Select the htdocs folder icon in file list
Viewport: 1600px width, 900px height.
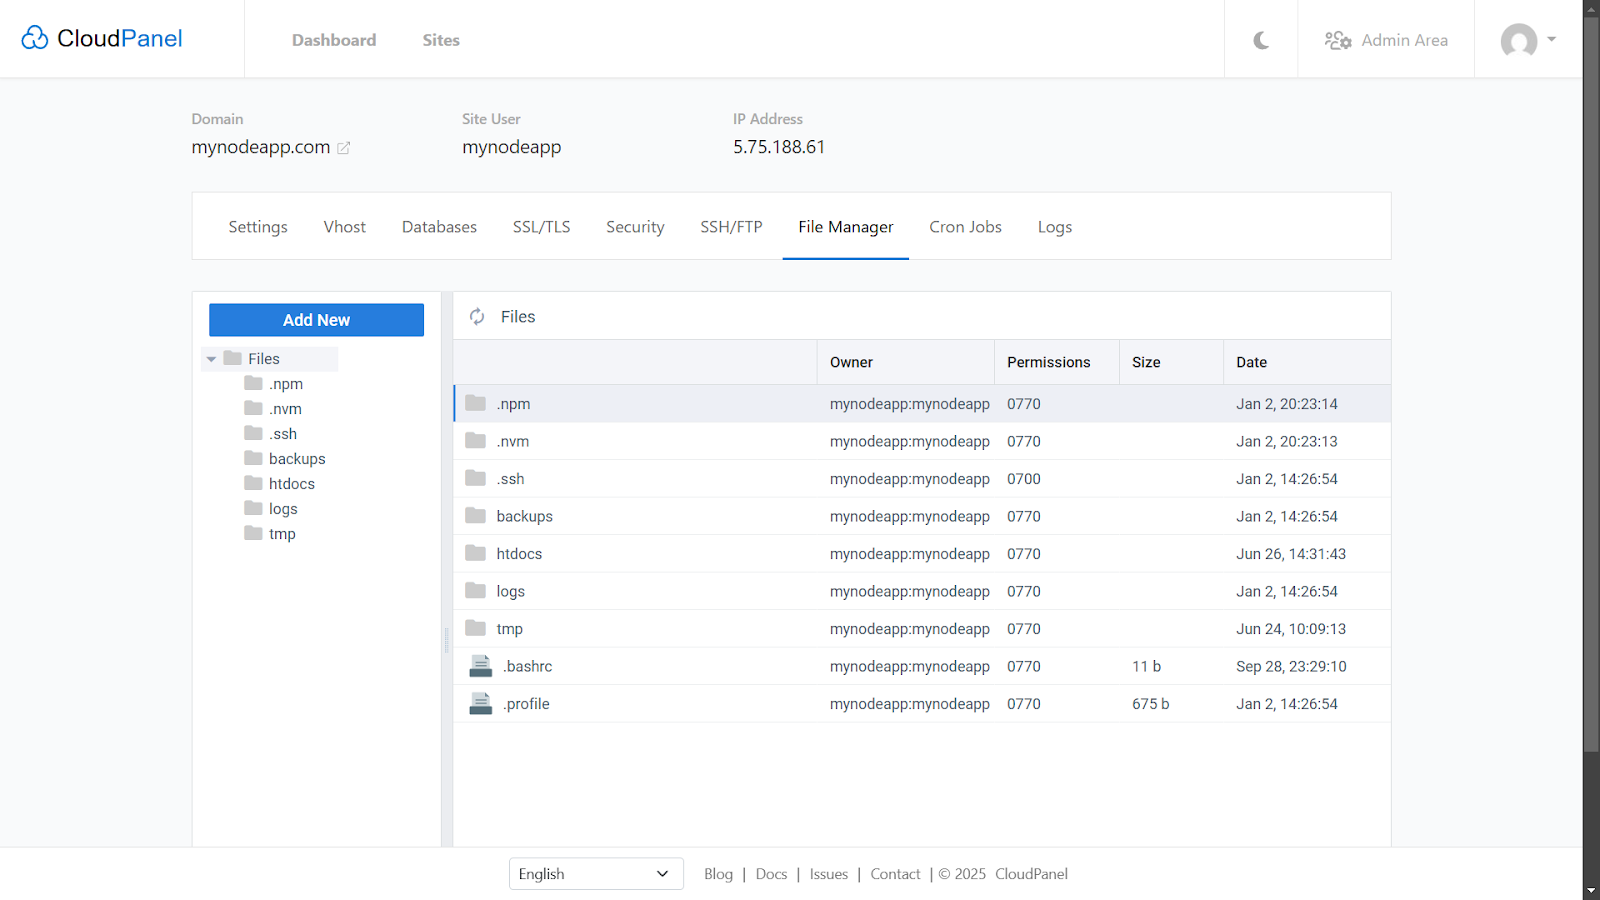(x=476, y=554)
